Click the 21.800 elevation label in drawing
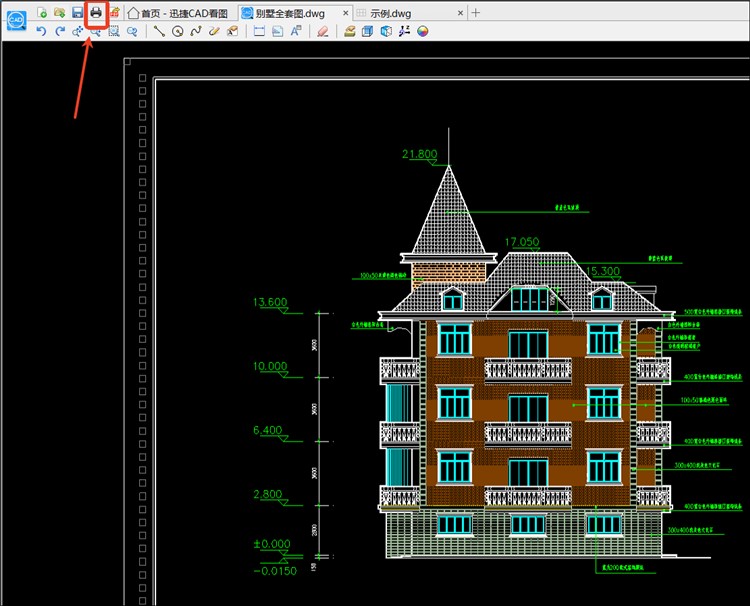The height and width of the screenshot is (606, 750). point(420,154)
